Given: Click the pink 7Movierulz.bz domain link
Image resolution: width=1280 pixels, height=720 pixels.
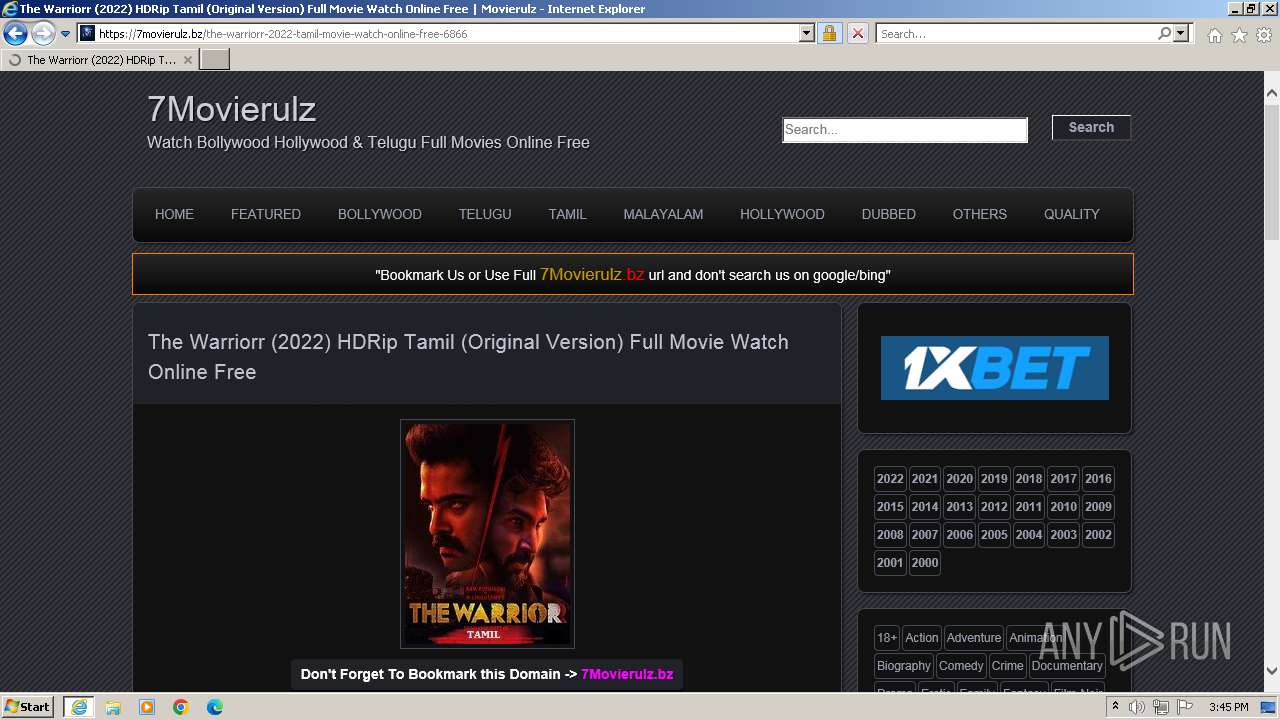Looking at the screenshot, I should (x=627, y=674).
